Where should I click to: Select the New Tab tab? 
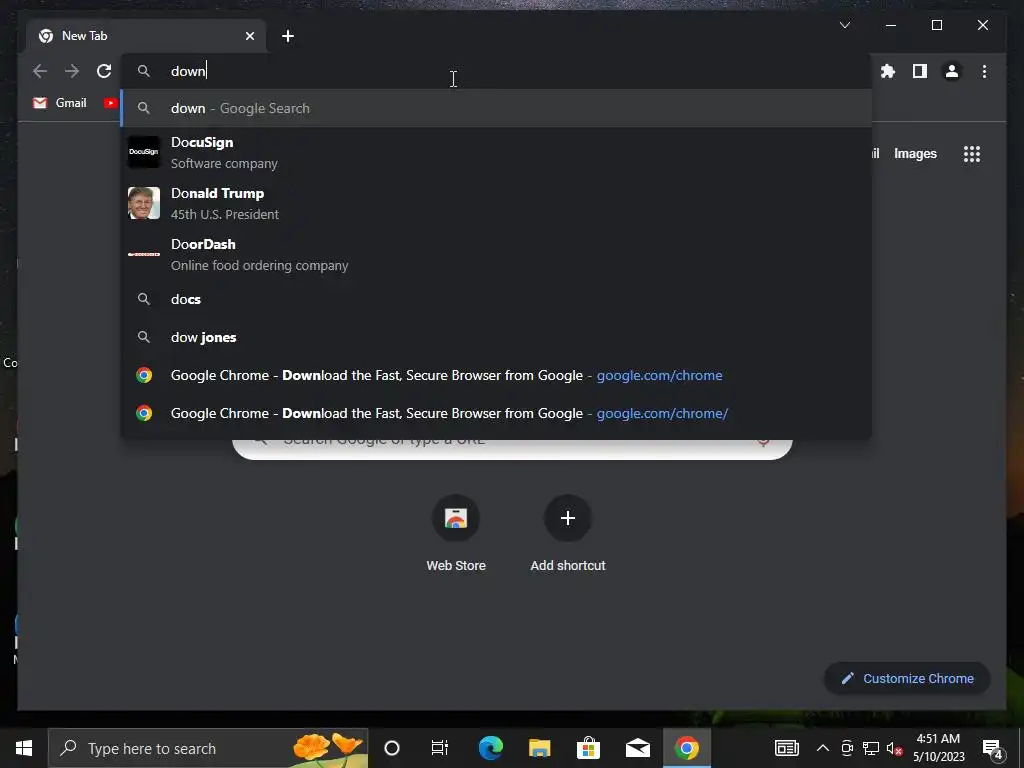[146, 36]
